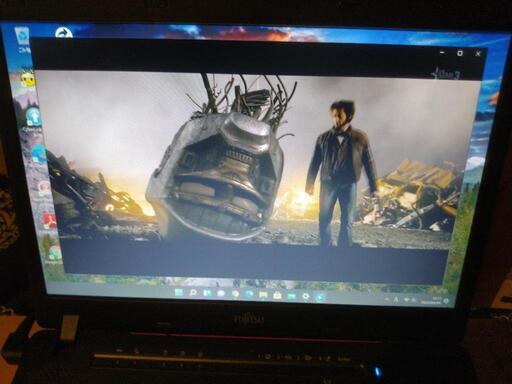Switch to the media player taskbar icon
512x384 pixels.
point(320,297)
